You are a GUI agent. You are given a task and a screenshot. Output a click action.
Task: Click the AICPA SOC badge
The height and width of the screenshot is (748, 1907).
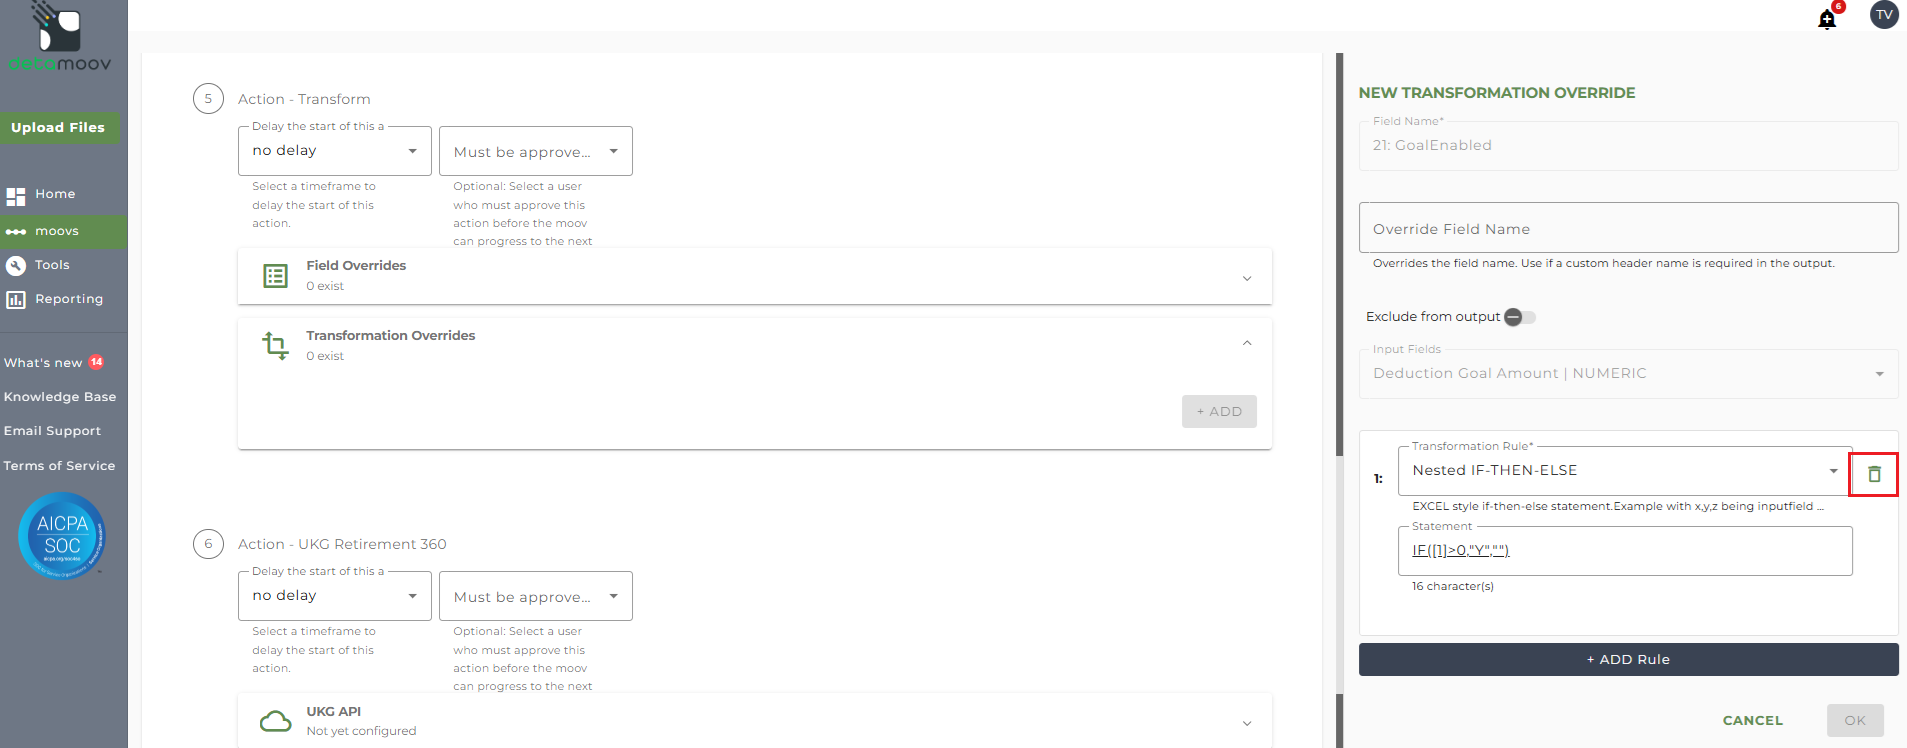(x=61, y=536)
